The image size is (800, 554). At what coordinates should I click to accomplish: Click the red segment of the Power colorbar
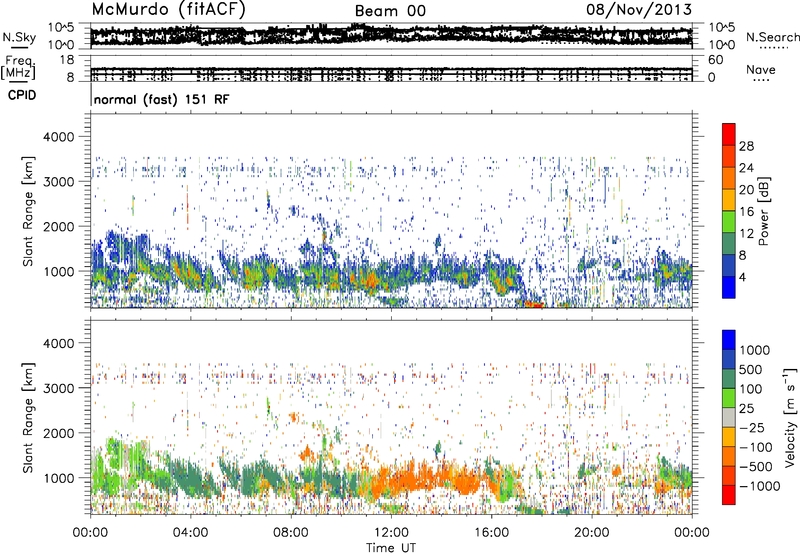729,134
